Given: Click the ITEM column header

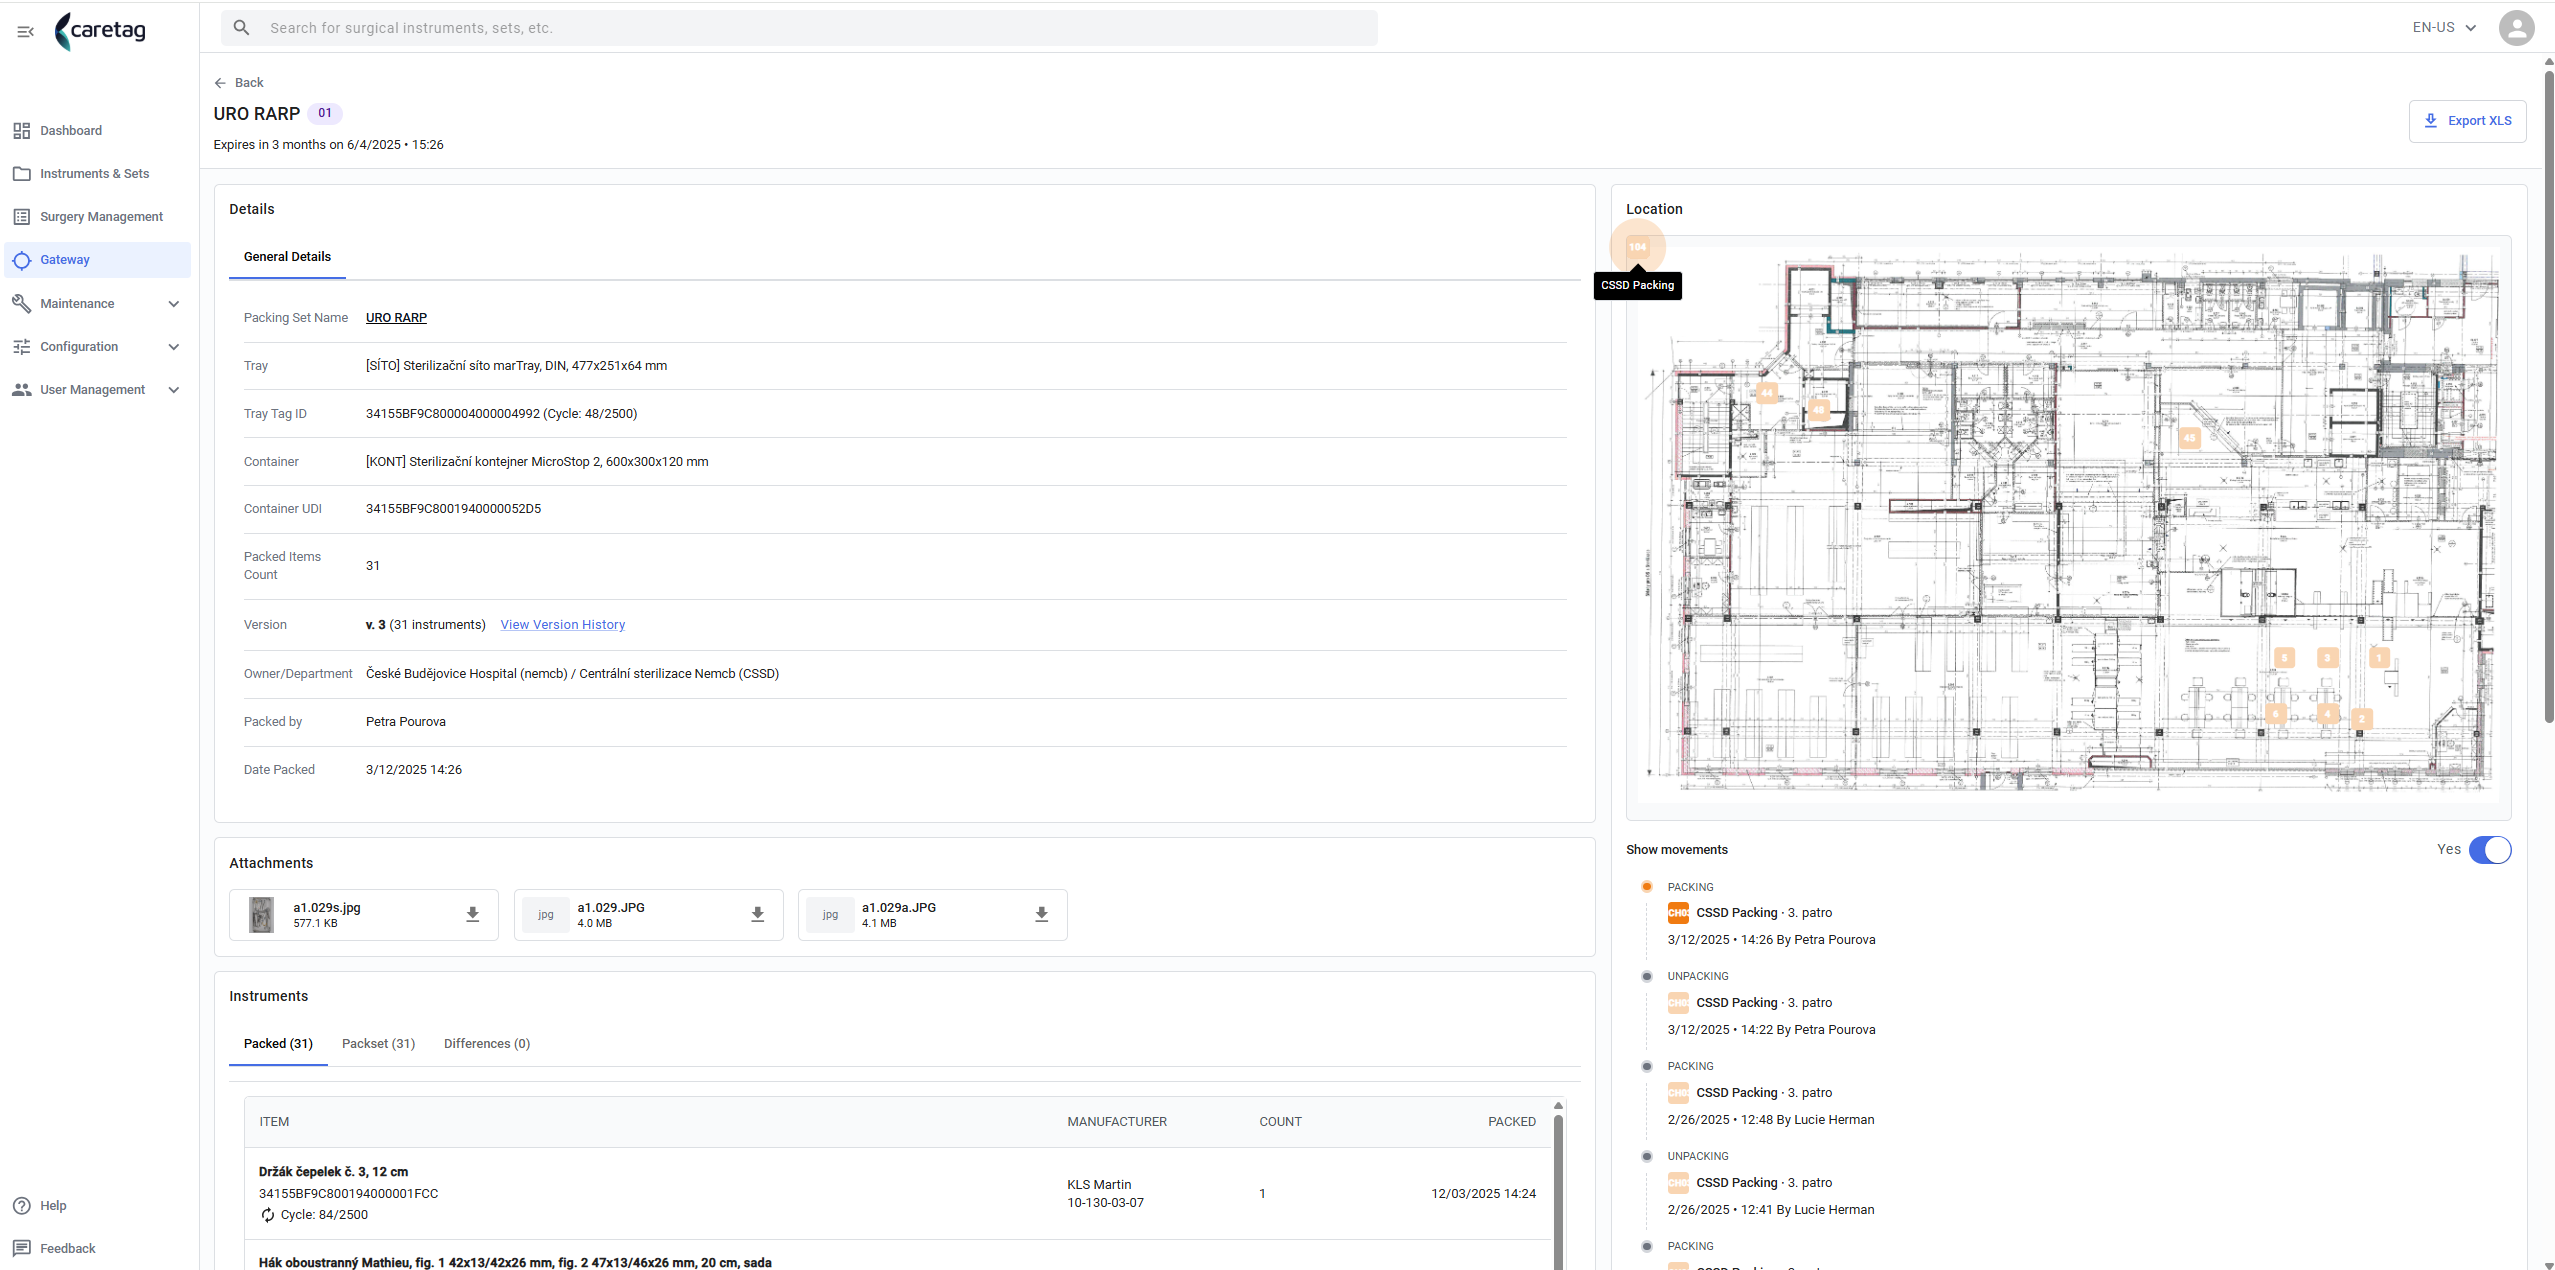Looking at the screenshot, I should [x=274, y=1122].
